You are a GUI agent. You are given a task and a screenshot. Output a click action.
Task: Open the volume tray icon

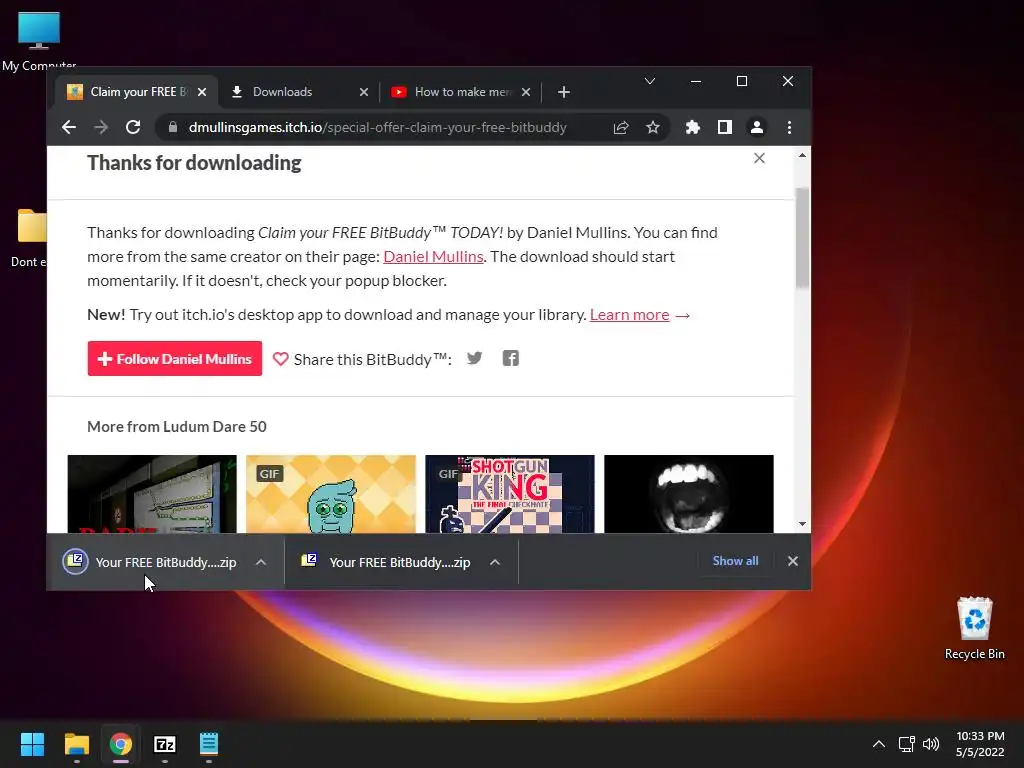pyautogui.click(x=931, y=744)
